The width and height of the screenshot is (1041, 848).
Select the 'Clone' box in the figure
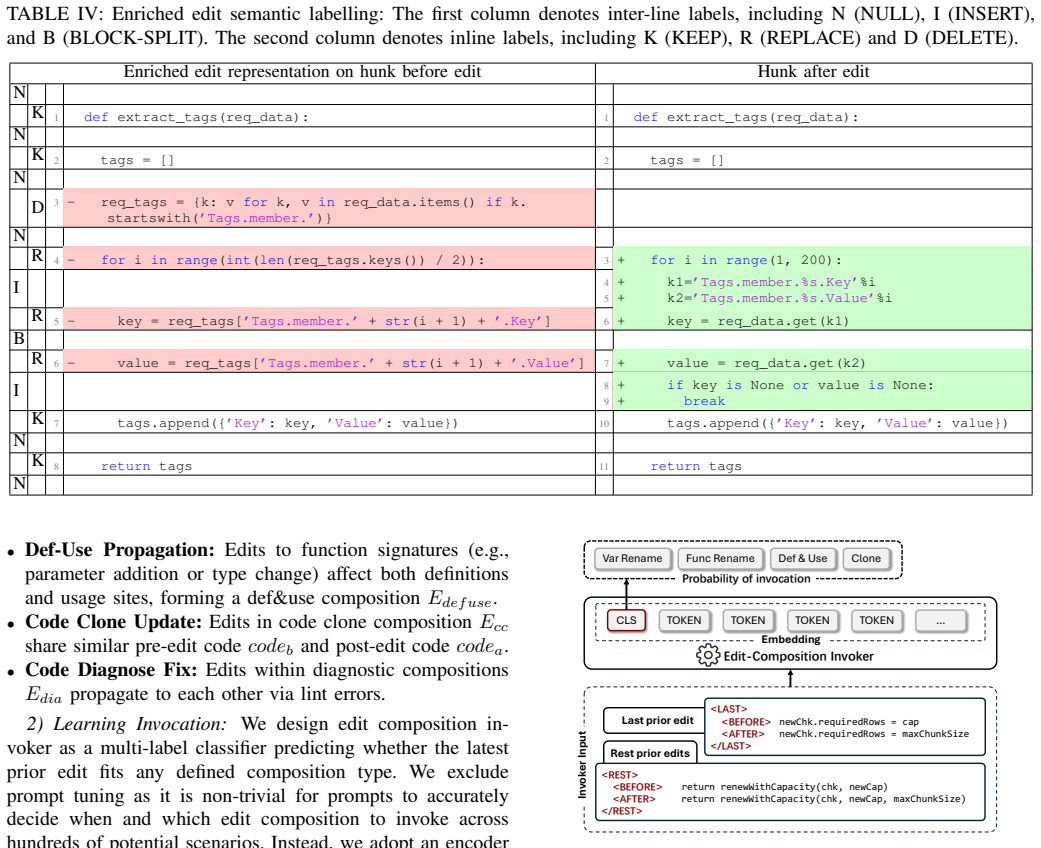pyautogui.click(x=866, y=558)
